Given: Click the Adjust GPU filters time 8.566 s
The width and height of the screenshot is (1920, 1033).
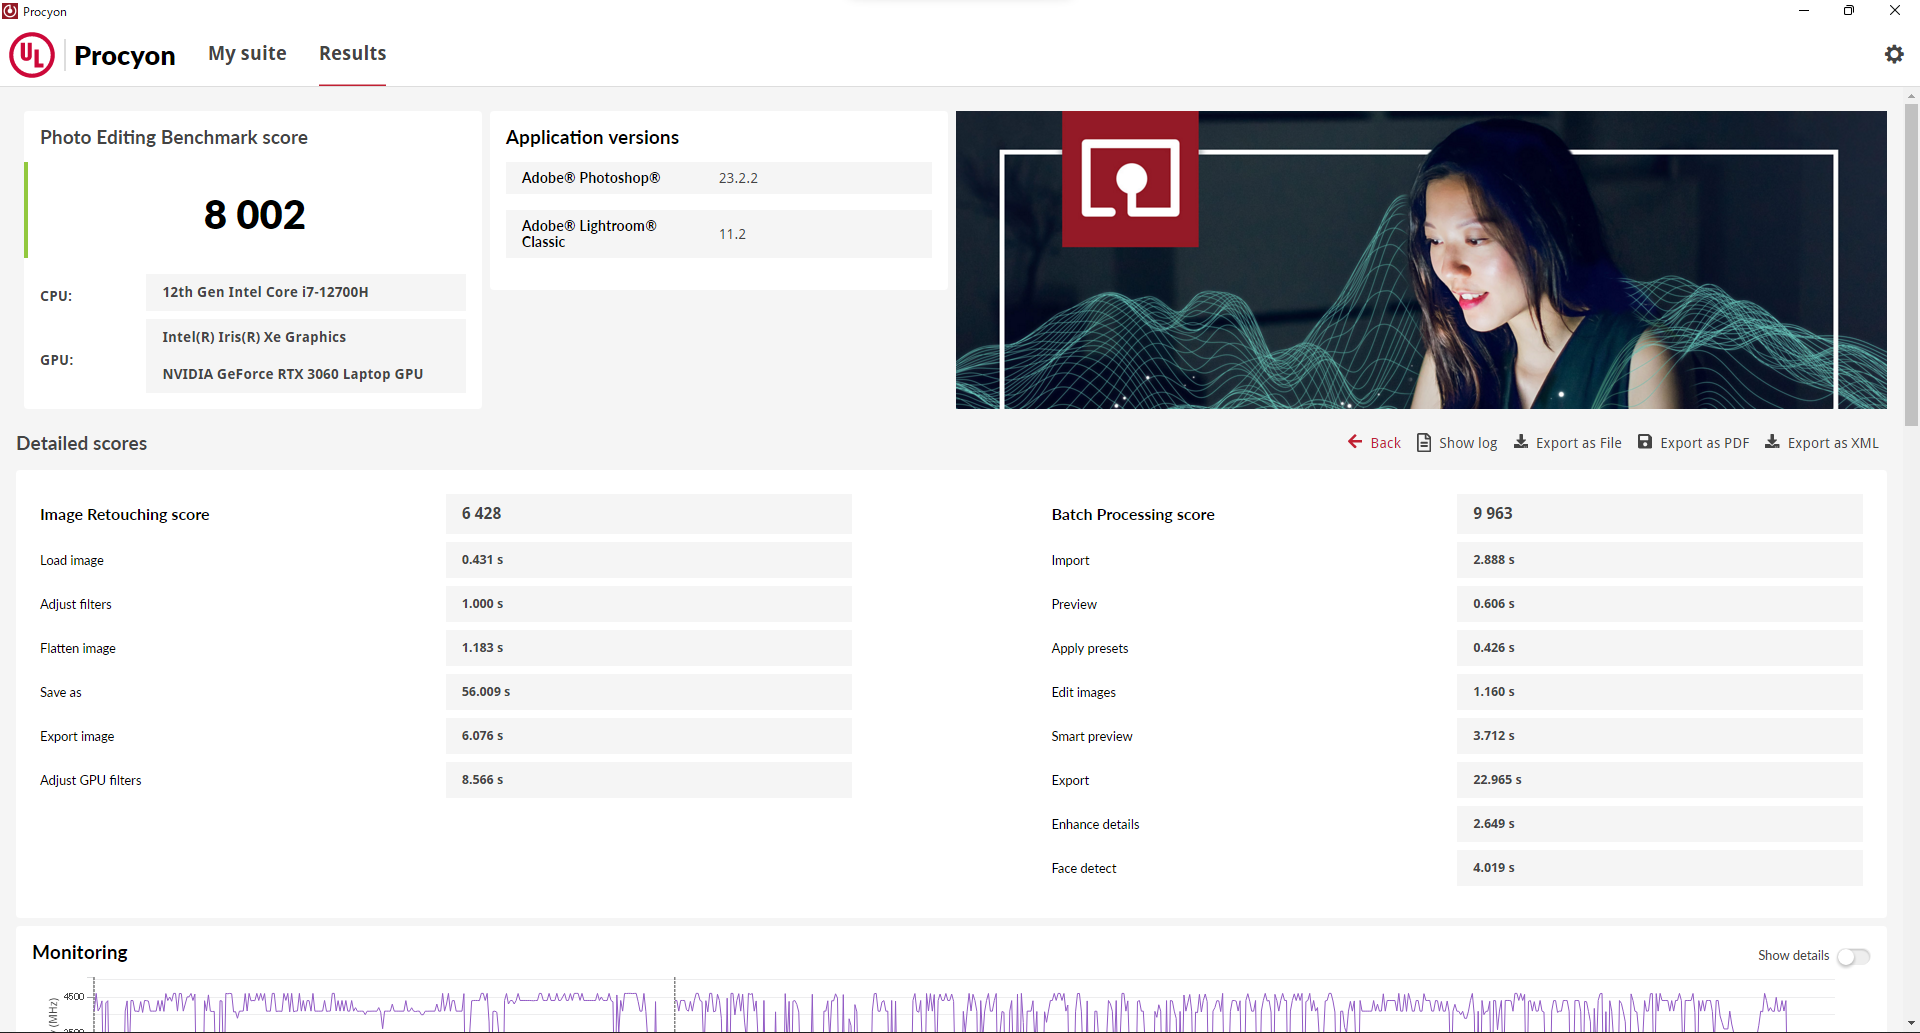Looking at the screenshot, I should (482, 780).
